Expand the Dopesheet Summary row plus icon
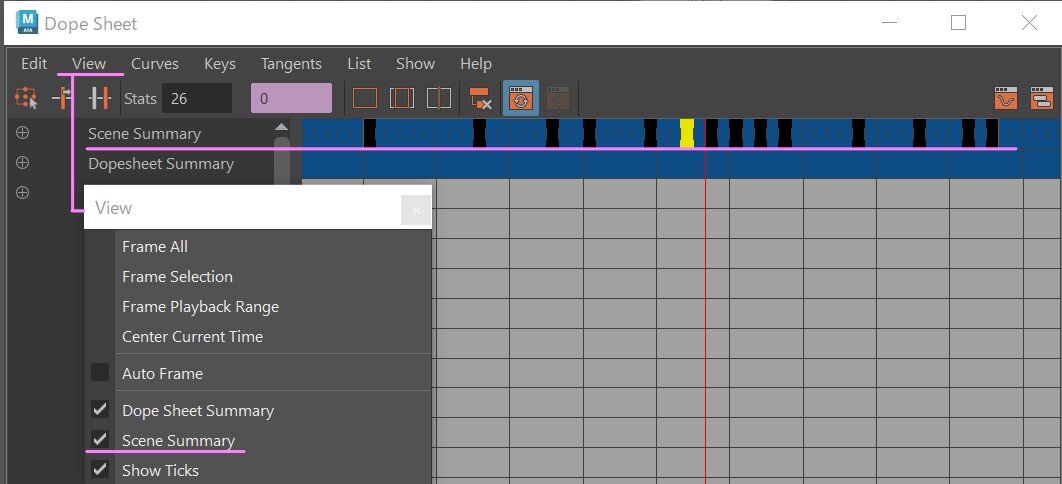1062x484 pixels. tap(22, 163)
